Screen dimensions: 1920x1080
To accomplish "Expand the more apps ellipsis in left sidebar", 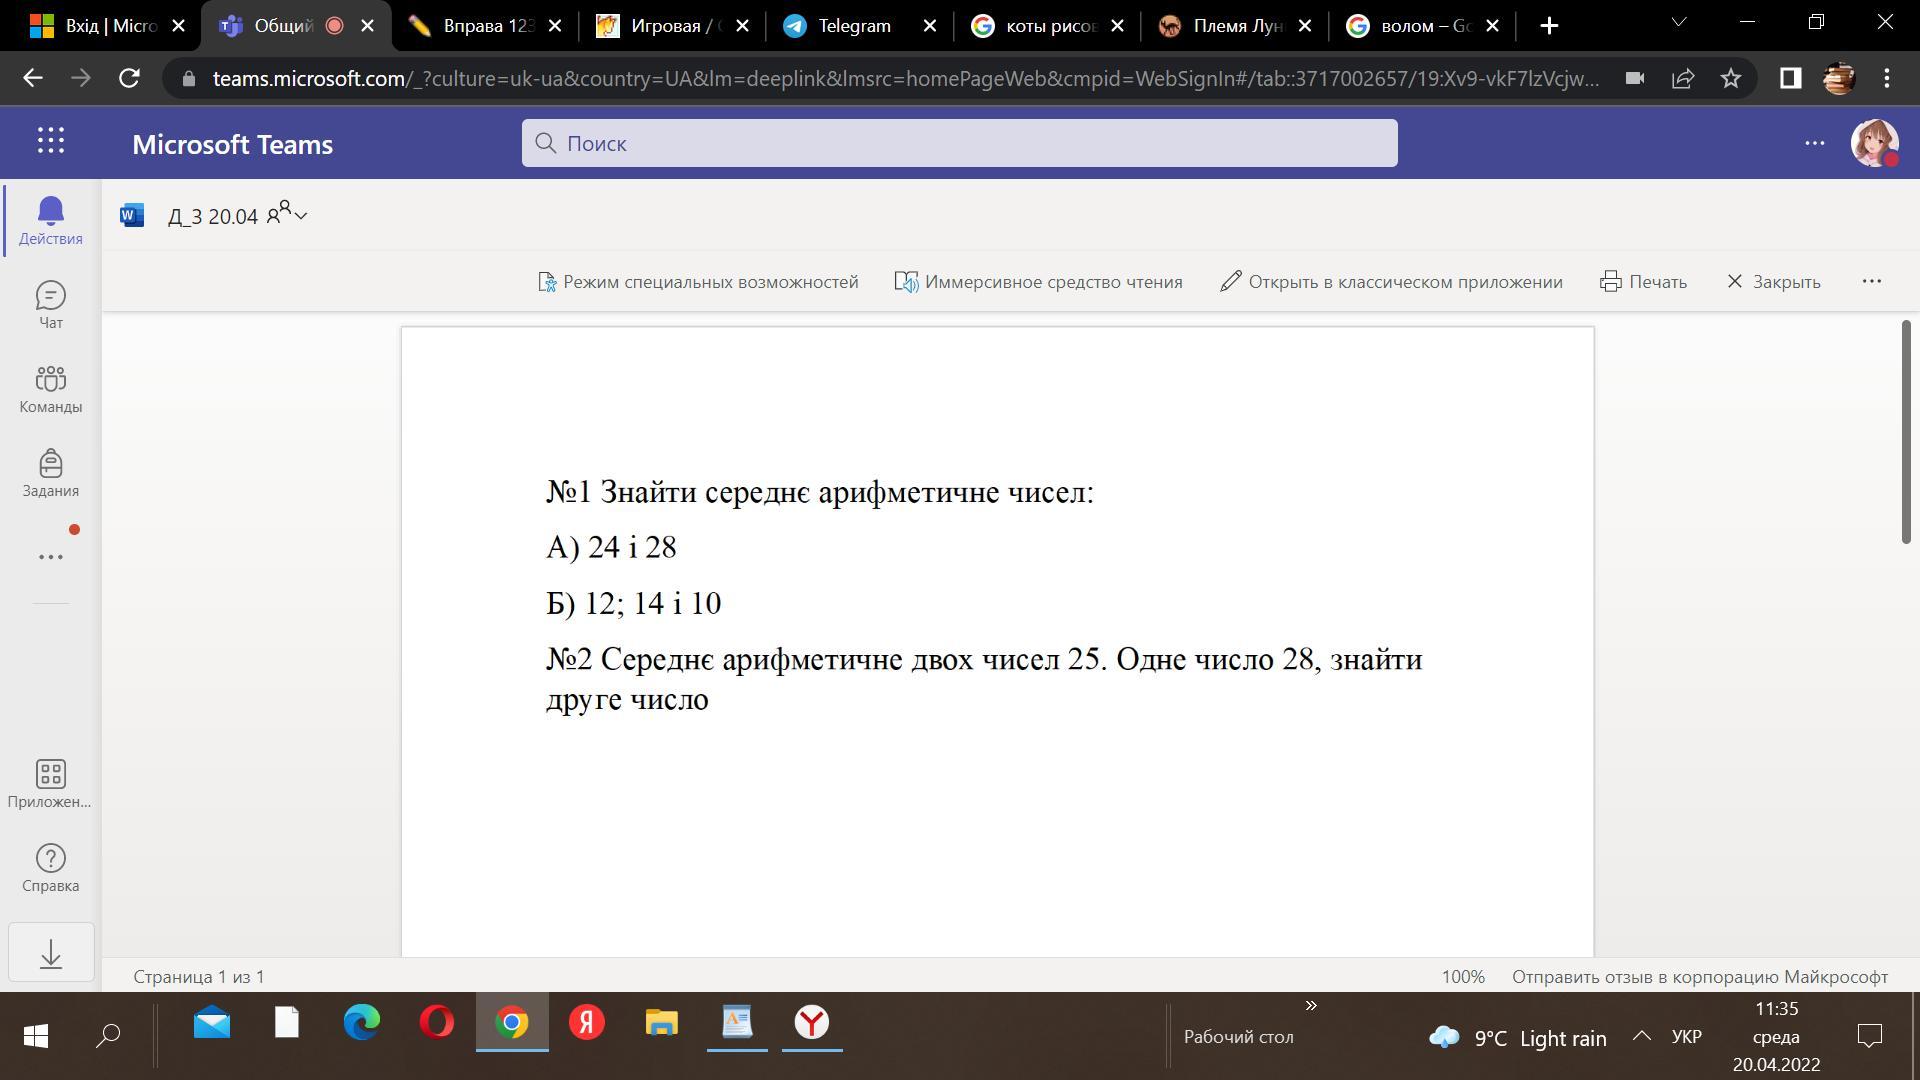I will point(50,557).
